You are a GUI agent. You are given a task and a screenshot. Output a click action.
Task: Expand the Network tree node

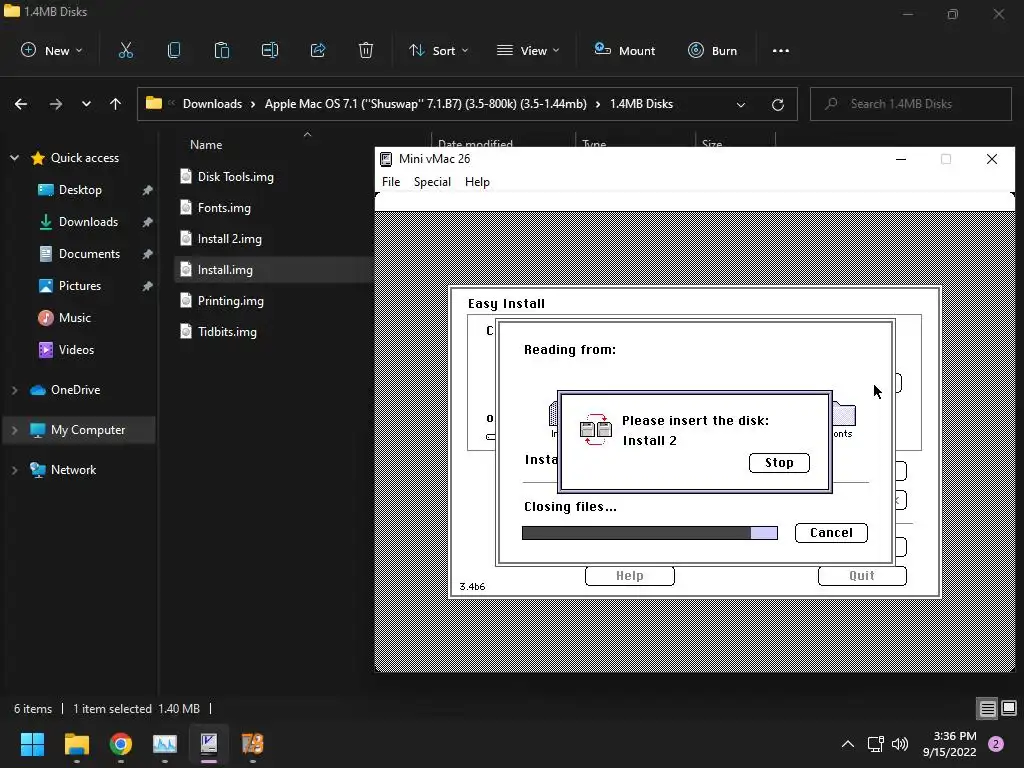14,470
